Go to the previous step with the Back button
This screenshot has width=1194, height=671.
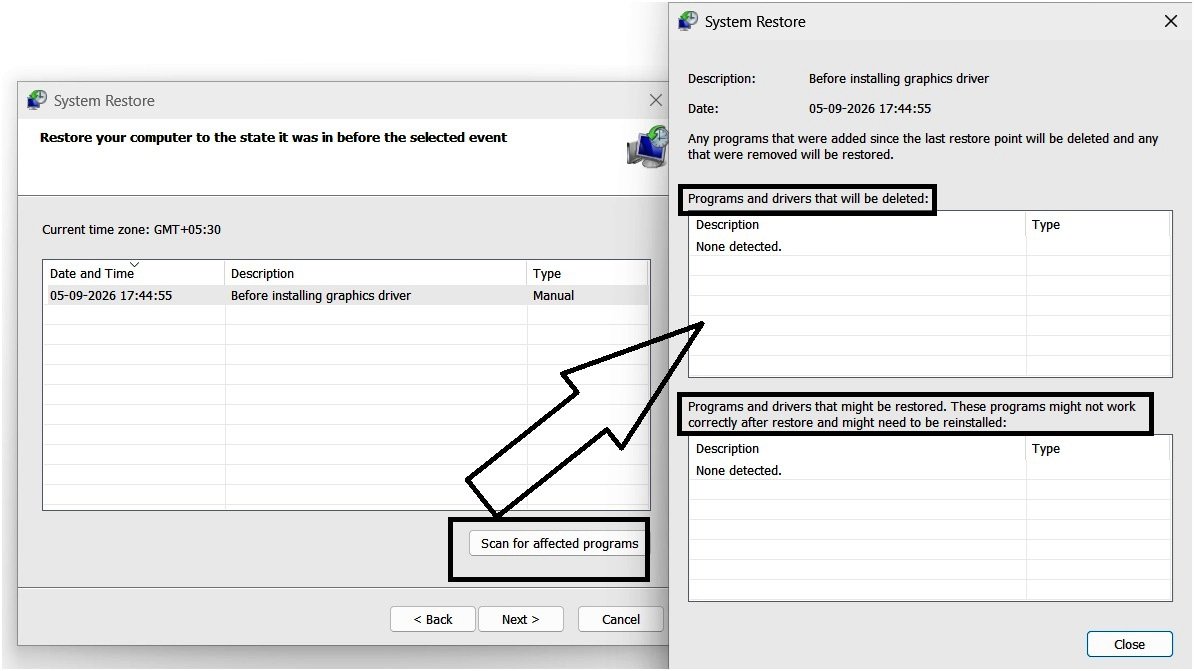pos(433,619)
